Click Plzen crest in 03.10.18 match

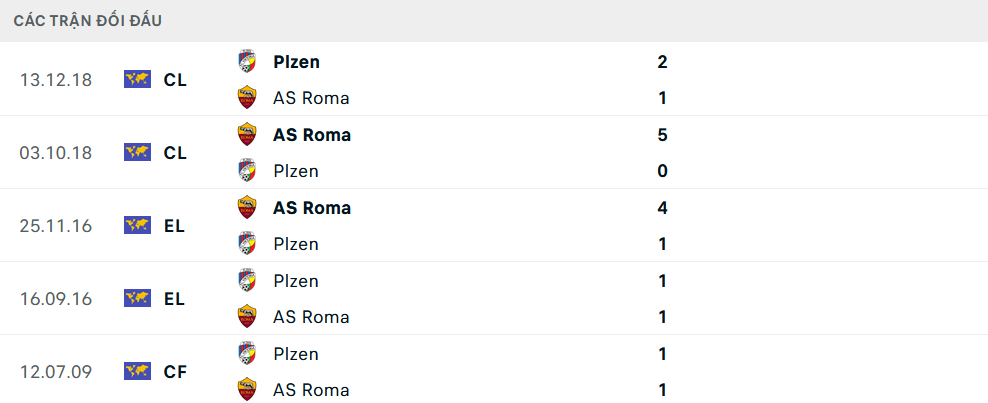click(x=247, y=171)
